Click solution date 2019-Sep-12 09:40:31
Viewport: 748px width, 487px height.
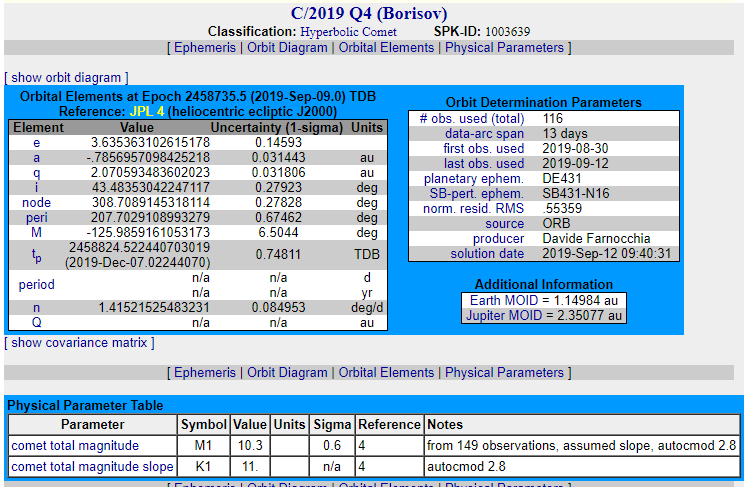click(x=606, y=253)
